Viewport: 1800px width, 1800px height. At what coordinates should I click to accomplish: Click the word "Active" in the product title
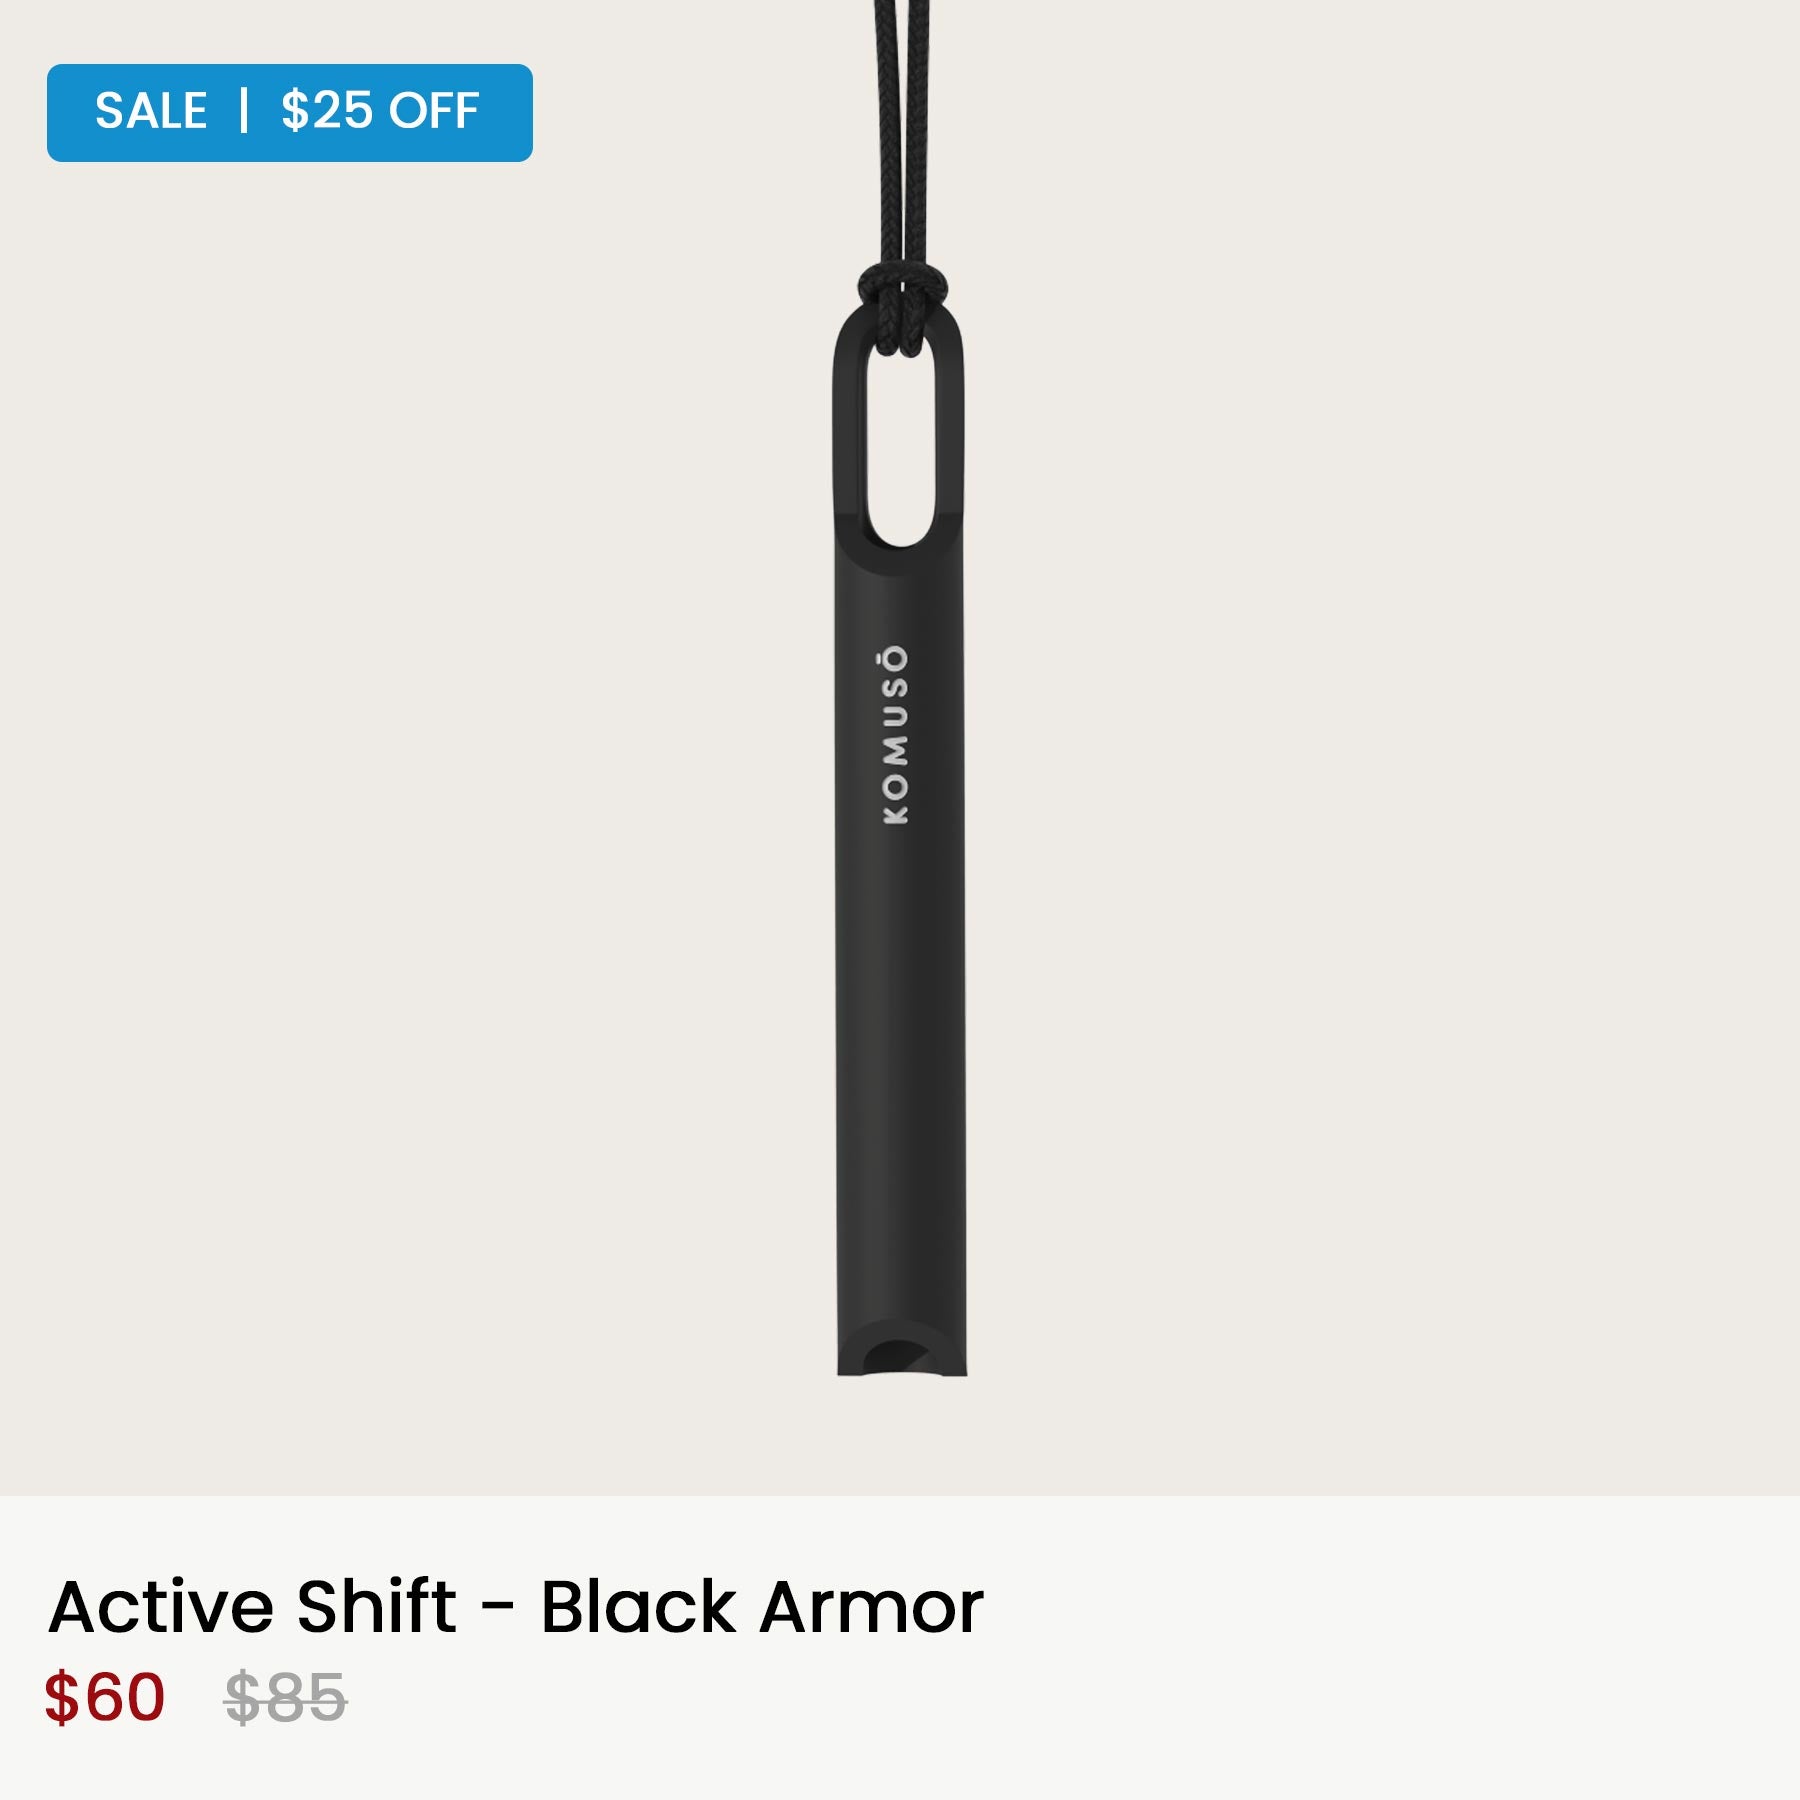(161, 1608)
